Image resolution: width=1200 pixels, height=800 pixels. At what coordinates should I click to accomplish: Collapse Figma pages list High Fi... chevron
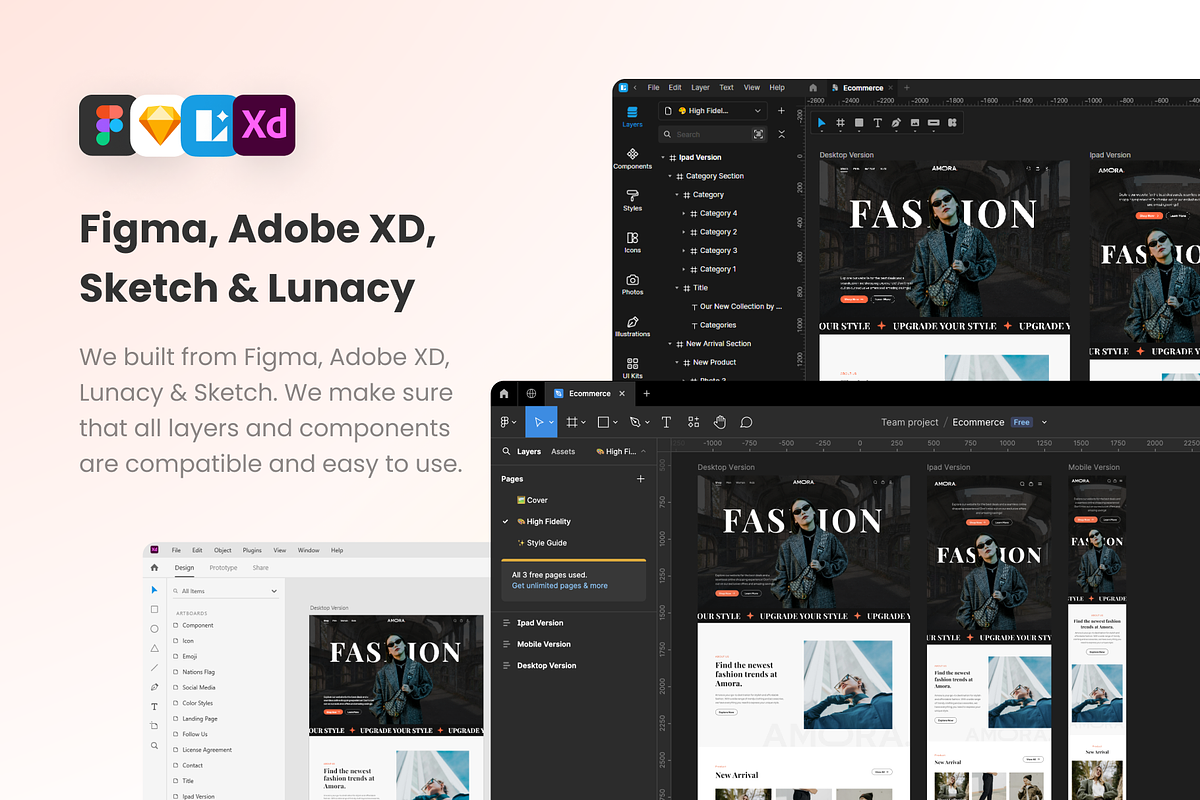tap(643, 451)
